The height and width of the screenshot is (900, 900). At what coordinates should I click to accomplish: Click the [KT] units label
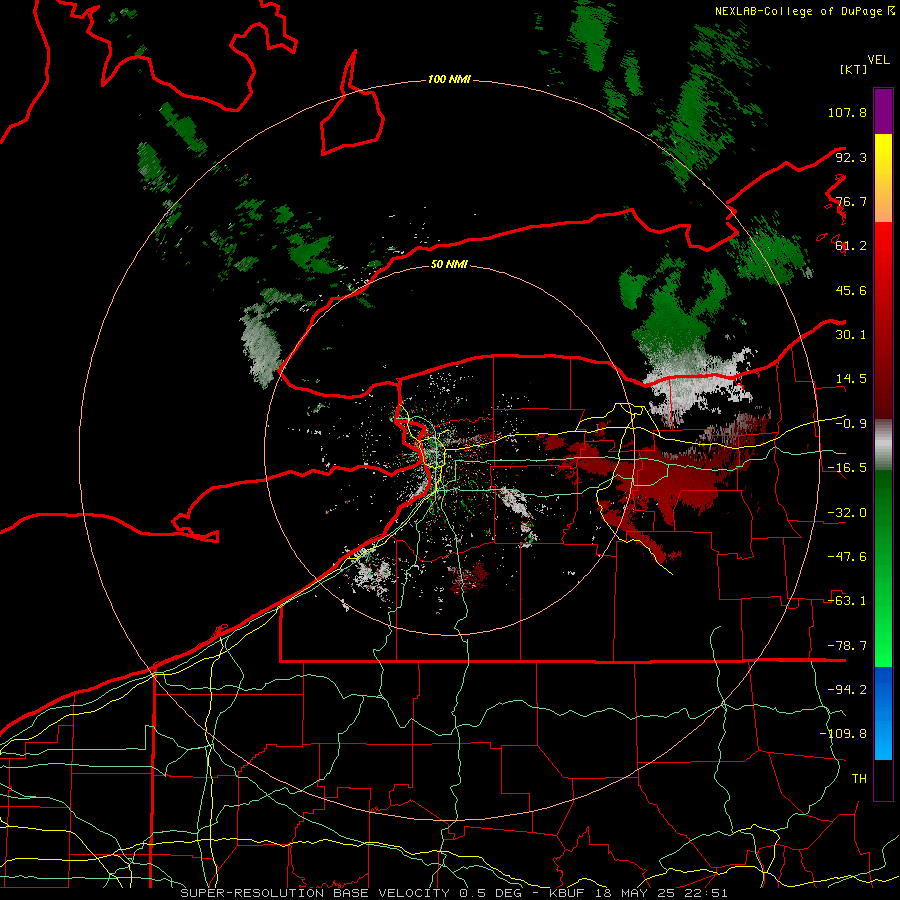point(853,69)
